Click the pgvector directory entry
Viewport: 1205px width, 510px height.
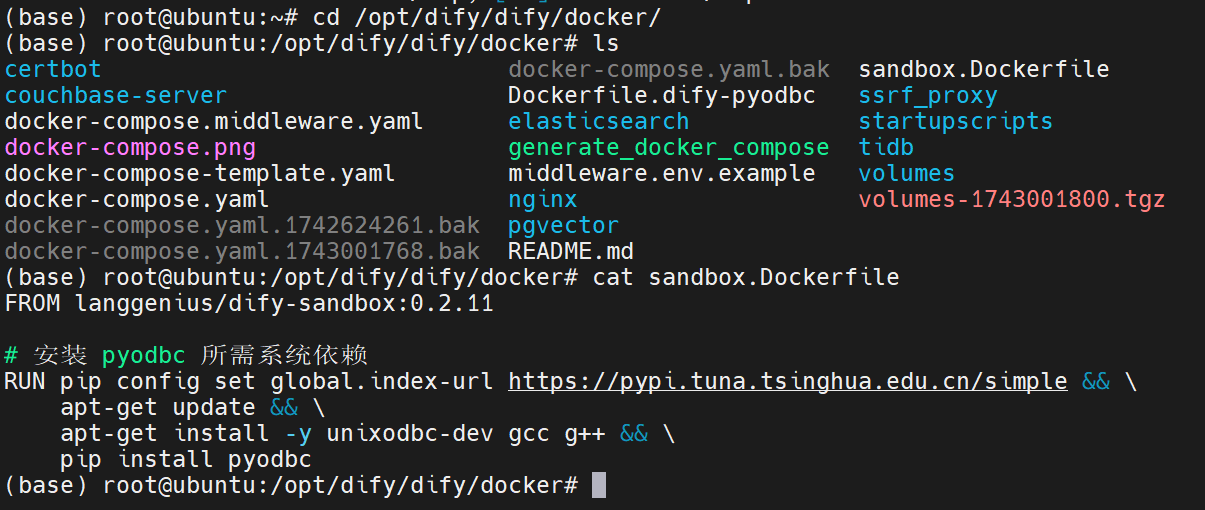pos(564,226)
